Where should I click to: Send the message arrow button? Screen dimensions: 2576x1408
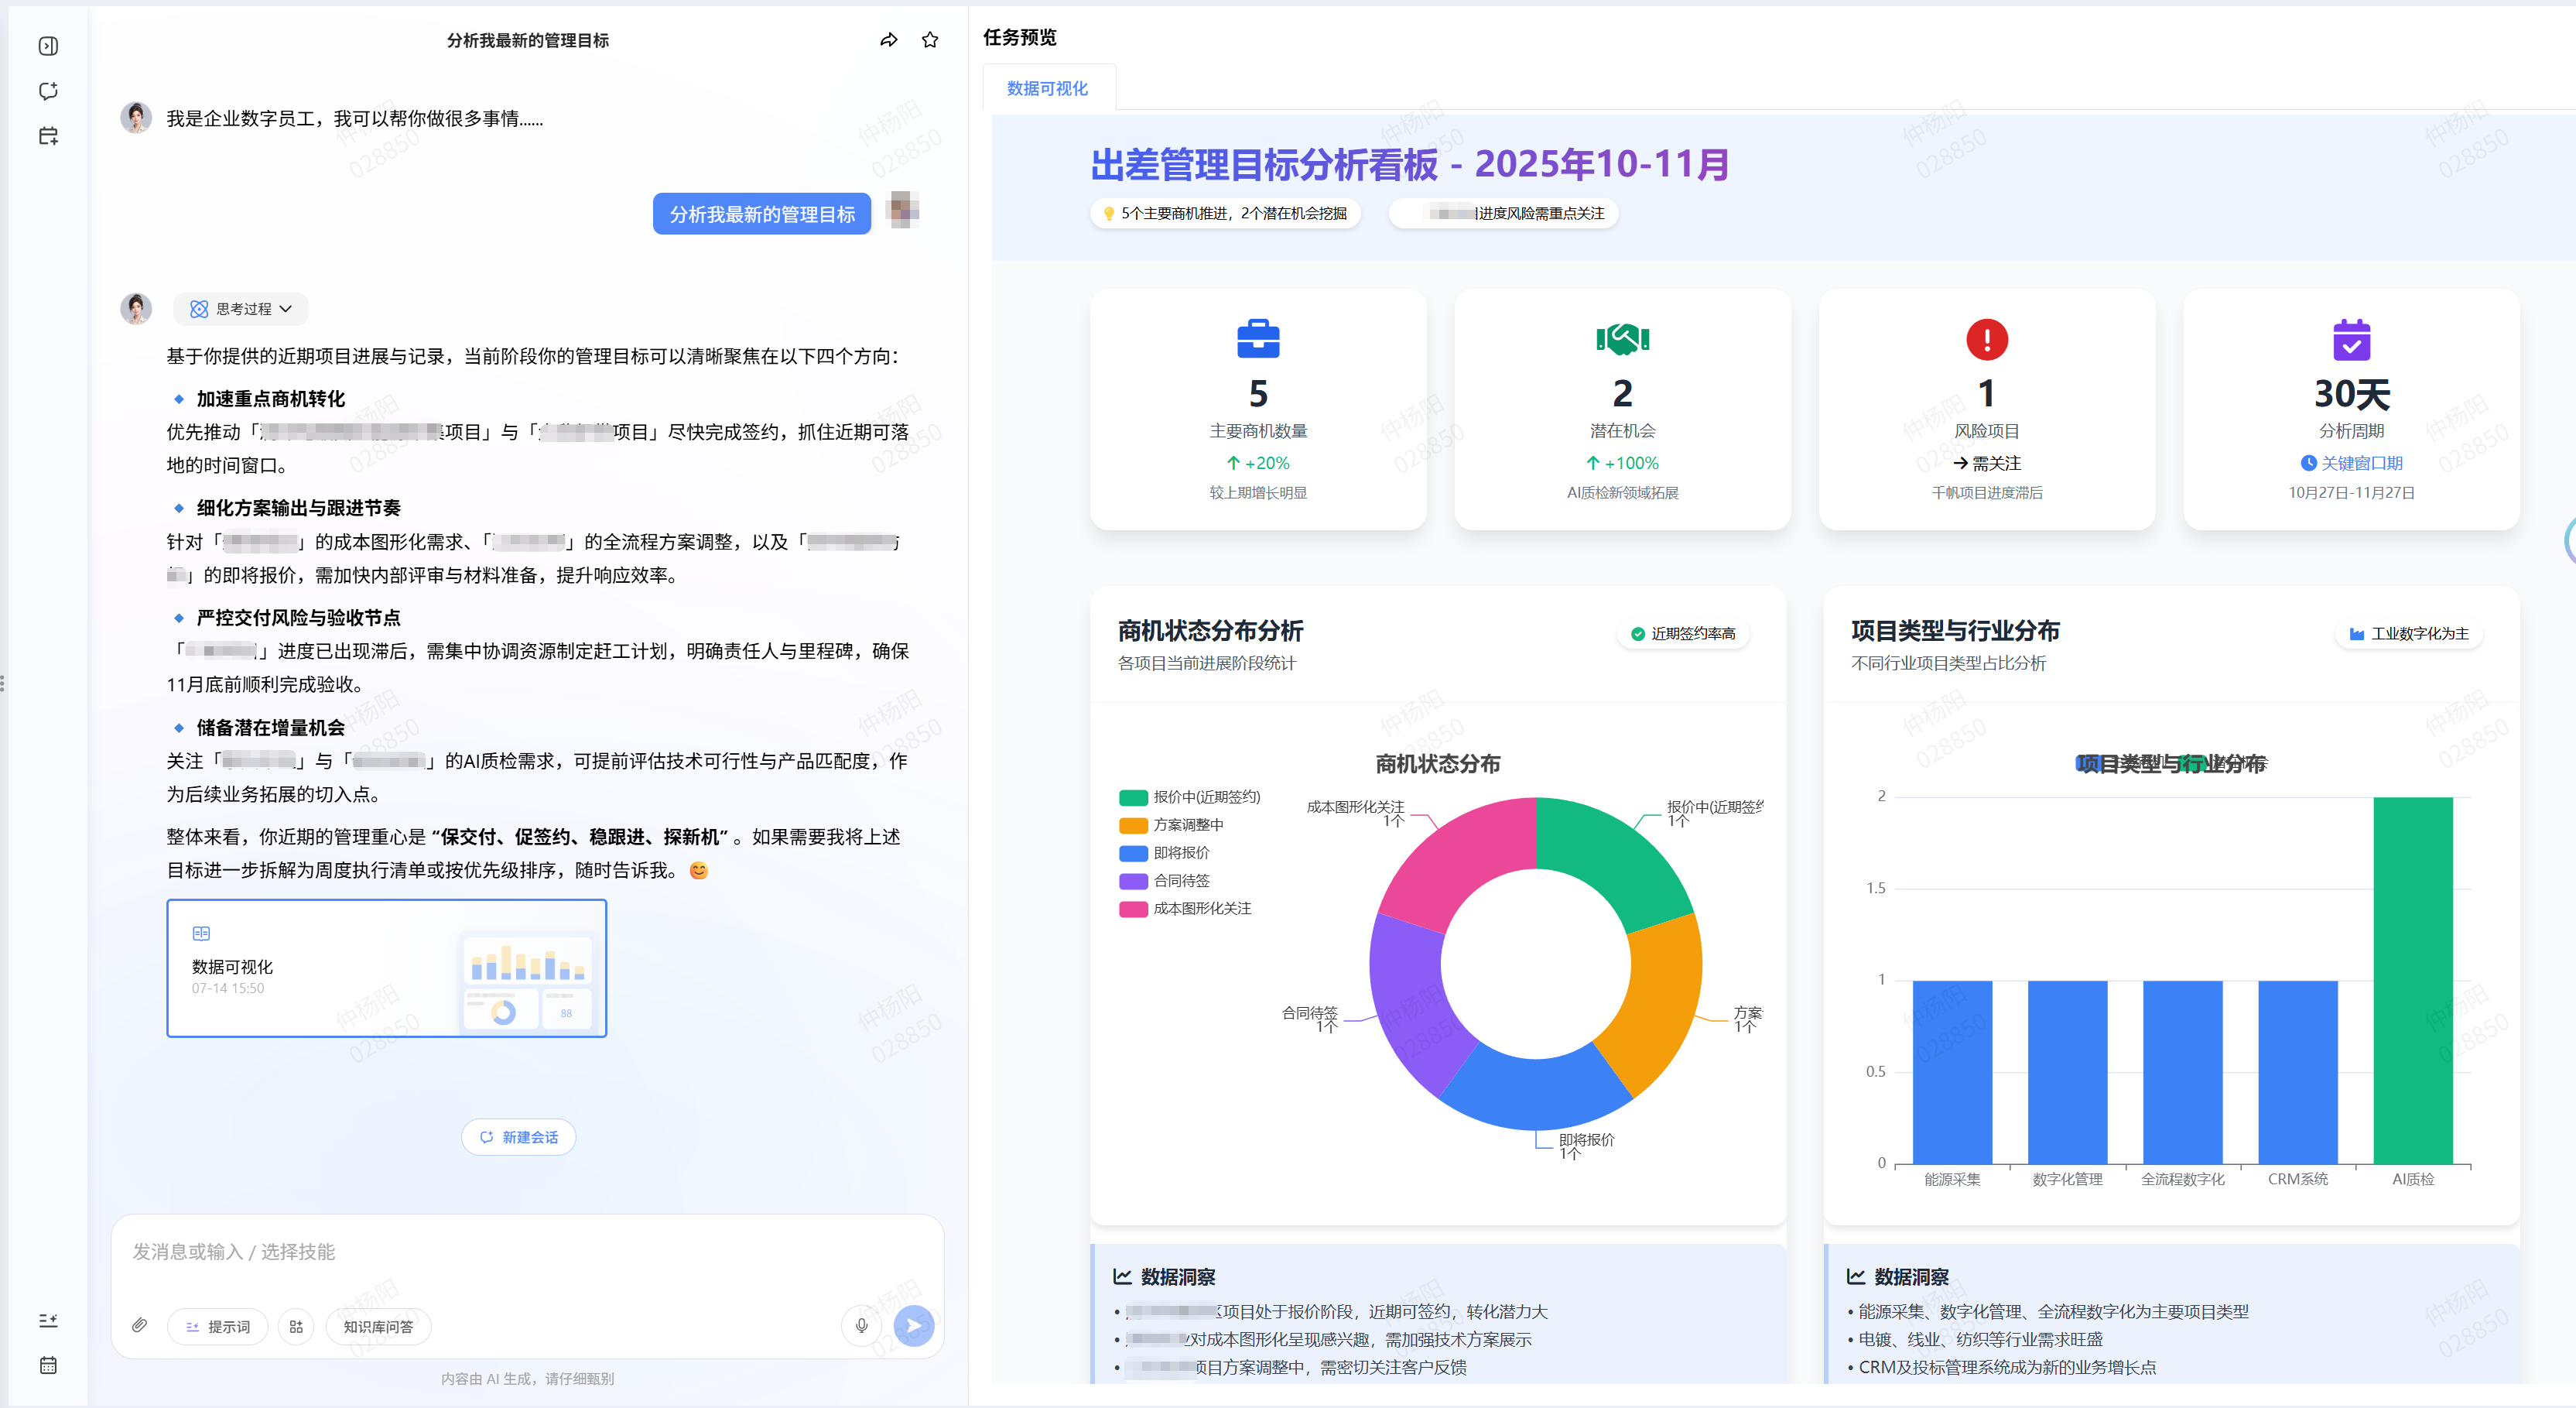[913, 1326]
